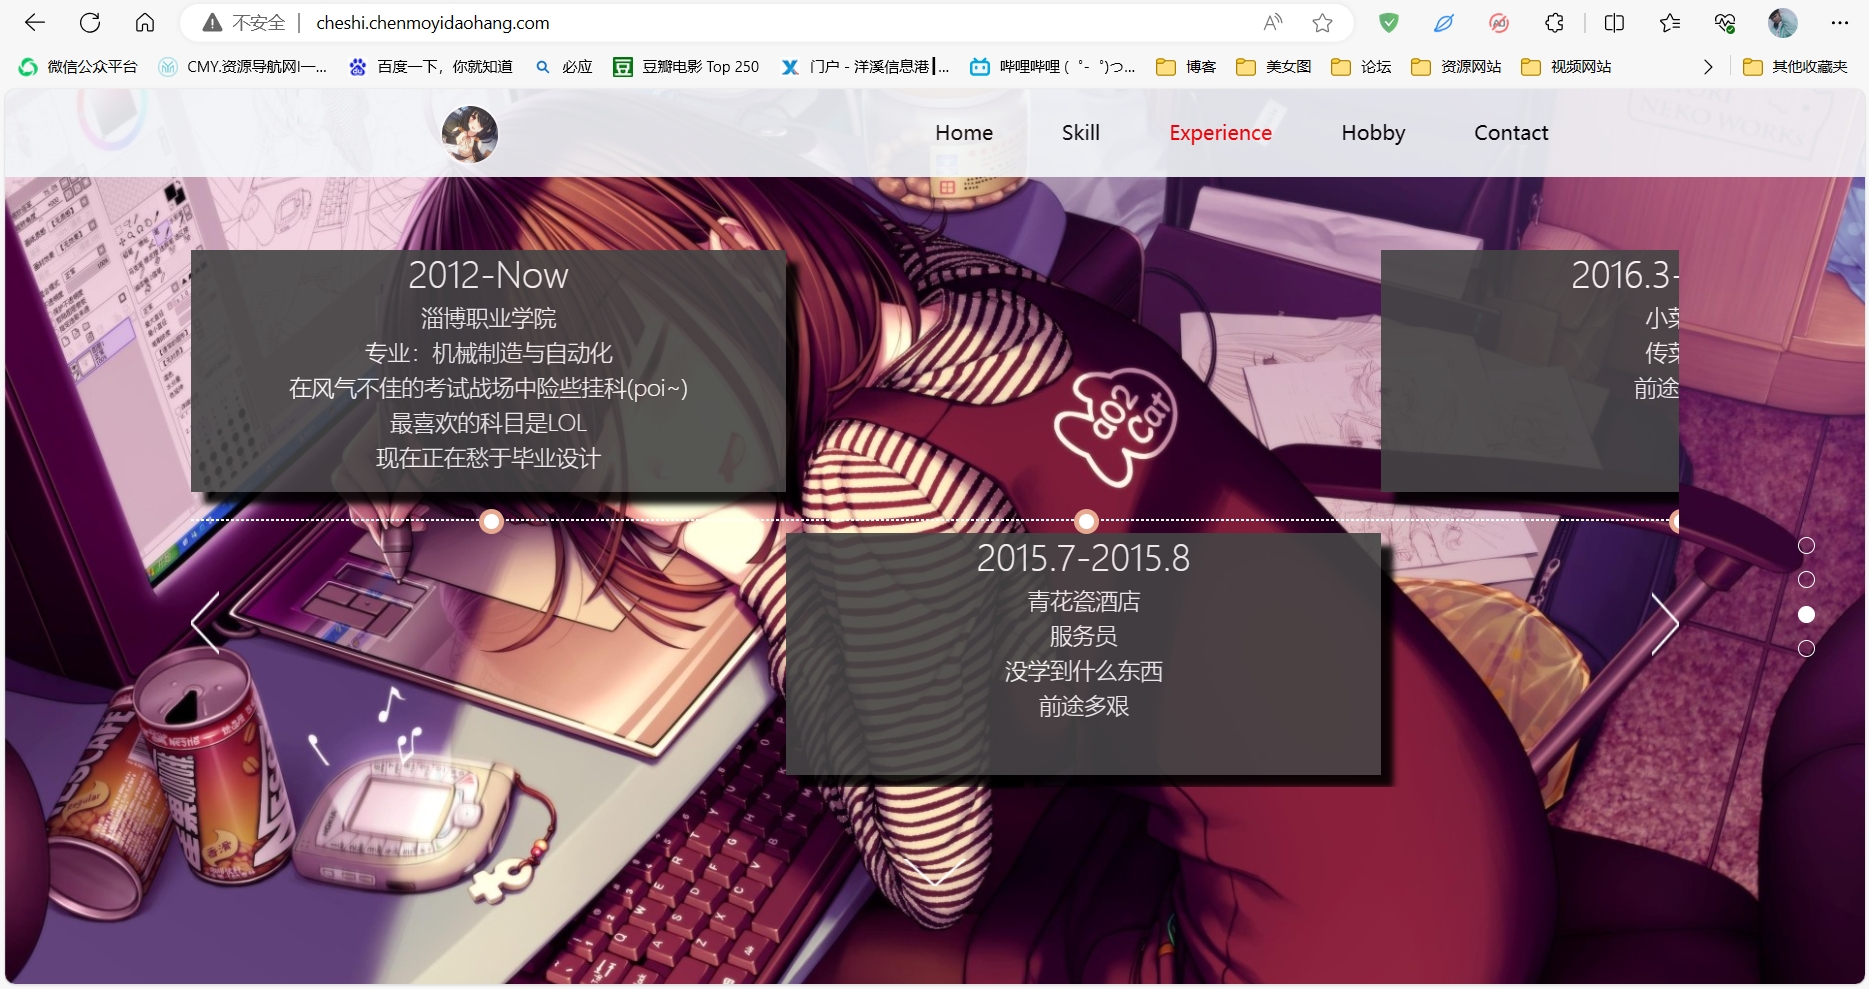Open the browser extensions puzzle icon
The height and width of the screenshot is (989, 1869).
1554,23
